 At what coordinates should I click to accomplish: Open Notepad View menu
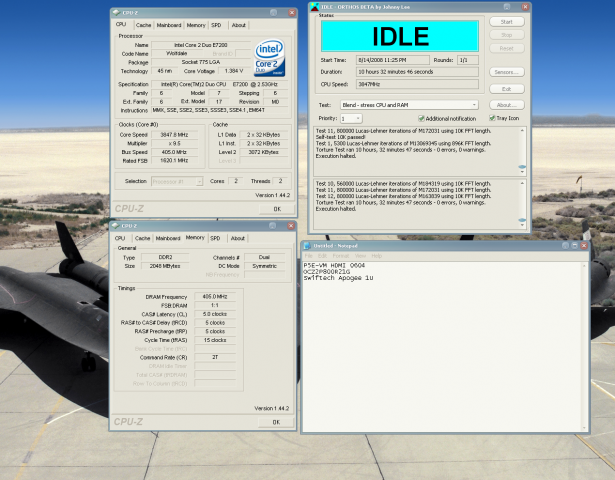(x=360, y=256)
